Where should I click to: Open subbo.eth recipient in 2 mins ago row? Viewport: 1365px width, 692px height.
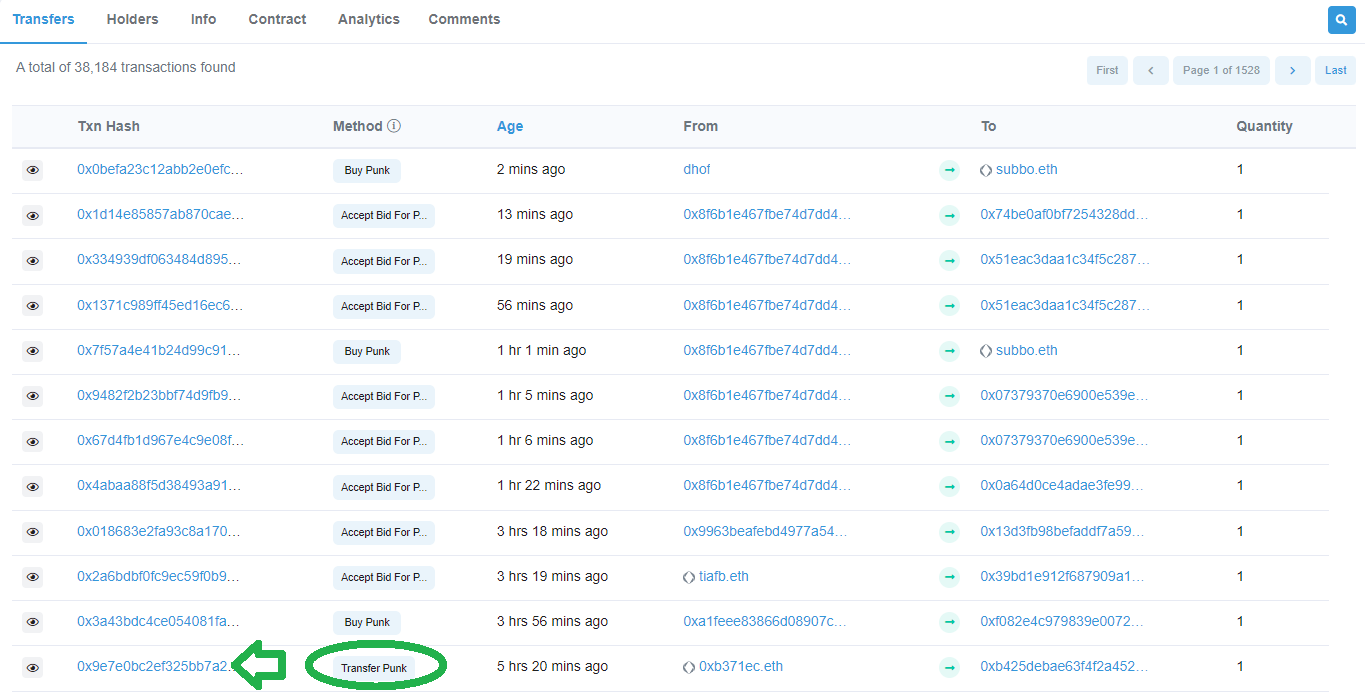1026,169
